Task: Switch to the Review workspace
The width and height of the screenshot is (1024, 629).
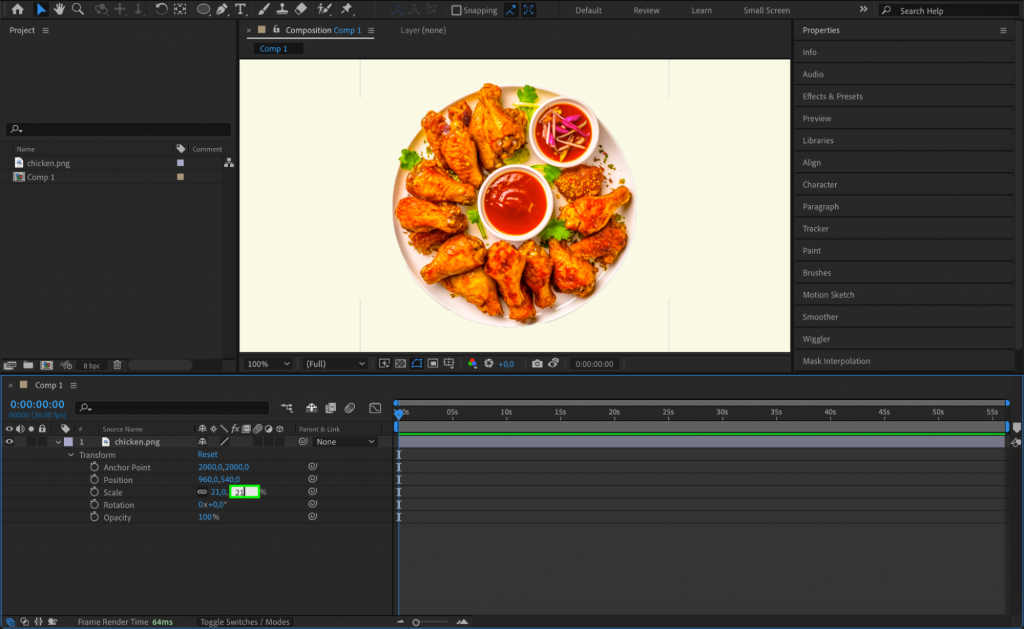Action: coord(646,10)
